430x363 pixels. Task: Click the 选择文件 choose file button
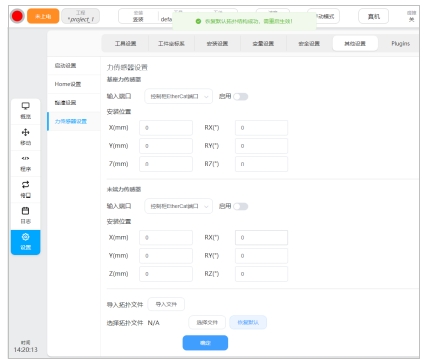(x=207, y=322)
